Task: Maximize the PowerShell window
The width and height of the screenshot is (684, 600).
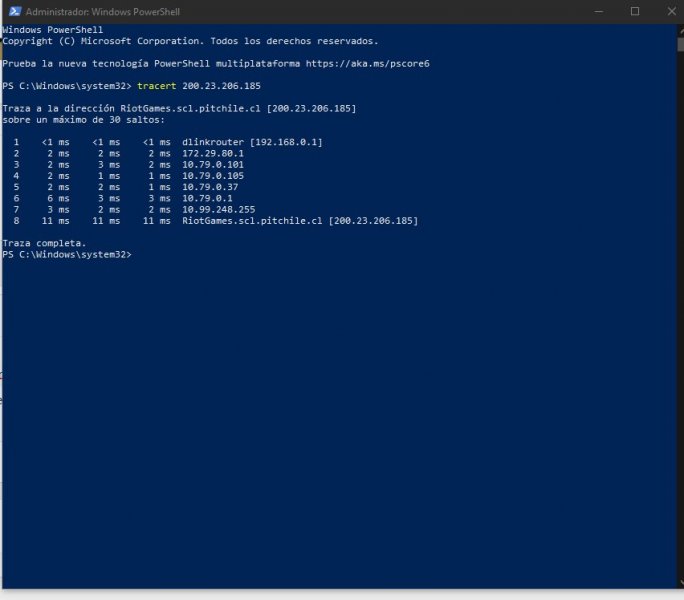Action: tap(635, 11)
